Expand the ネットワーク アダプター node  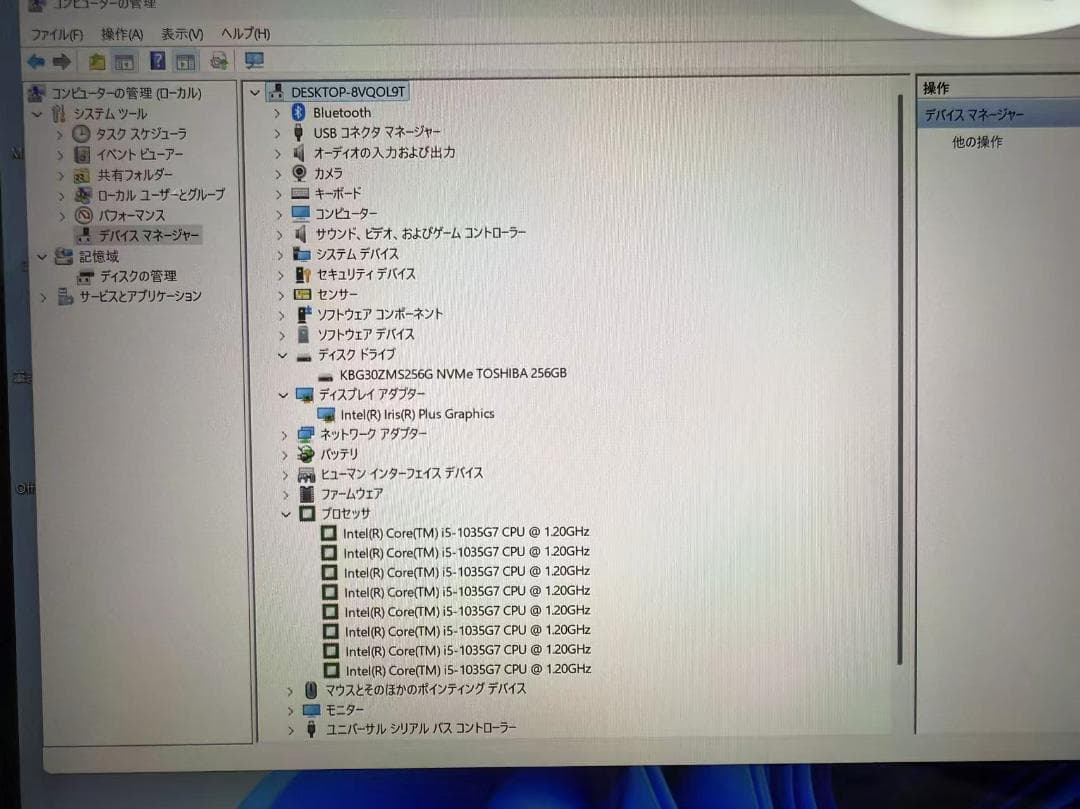click(284, 435)
